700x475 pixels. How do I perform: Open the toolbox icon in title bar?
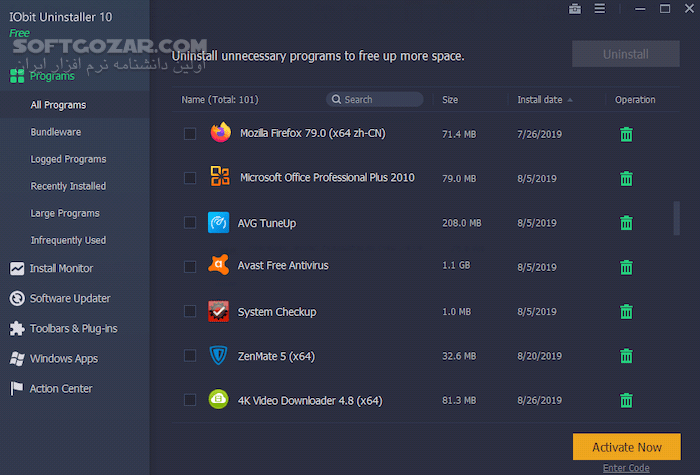[x=575, y=8]
